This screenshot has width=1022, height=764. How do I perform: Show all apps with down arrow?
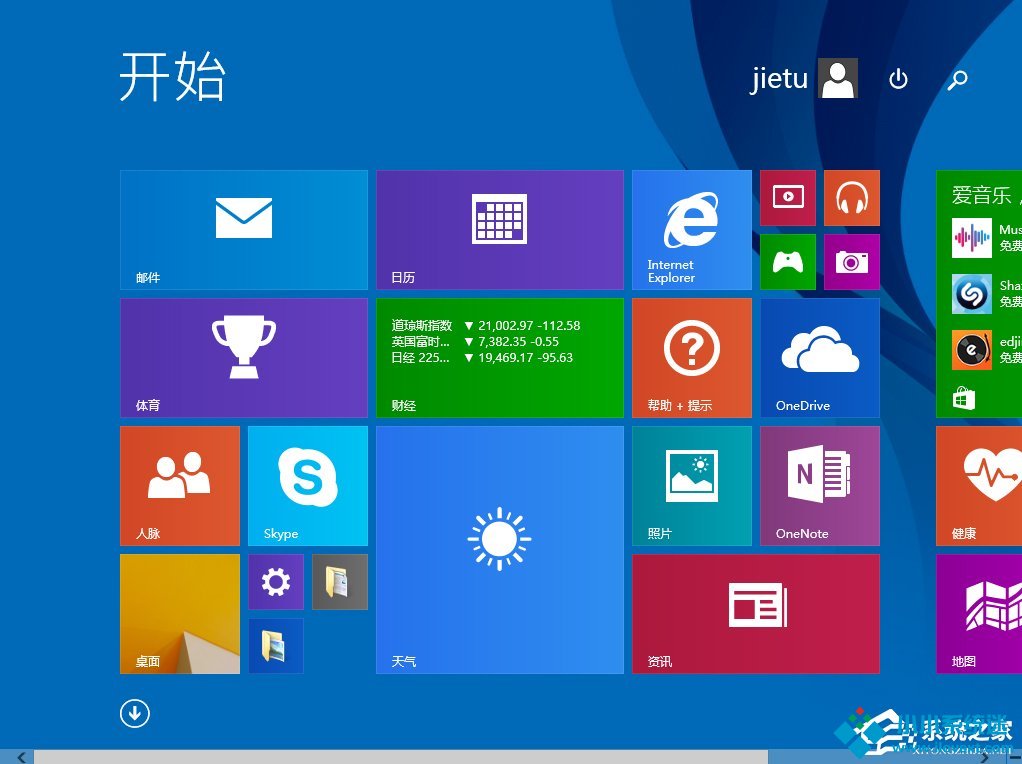click(135, 713)
